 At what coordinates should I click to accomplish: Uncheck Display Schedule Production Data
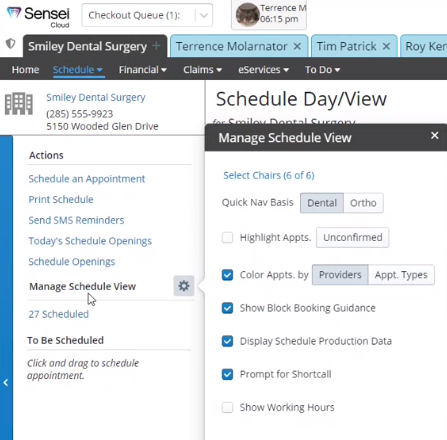(228, 341)
